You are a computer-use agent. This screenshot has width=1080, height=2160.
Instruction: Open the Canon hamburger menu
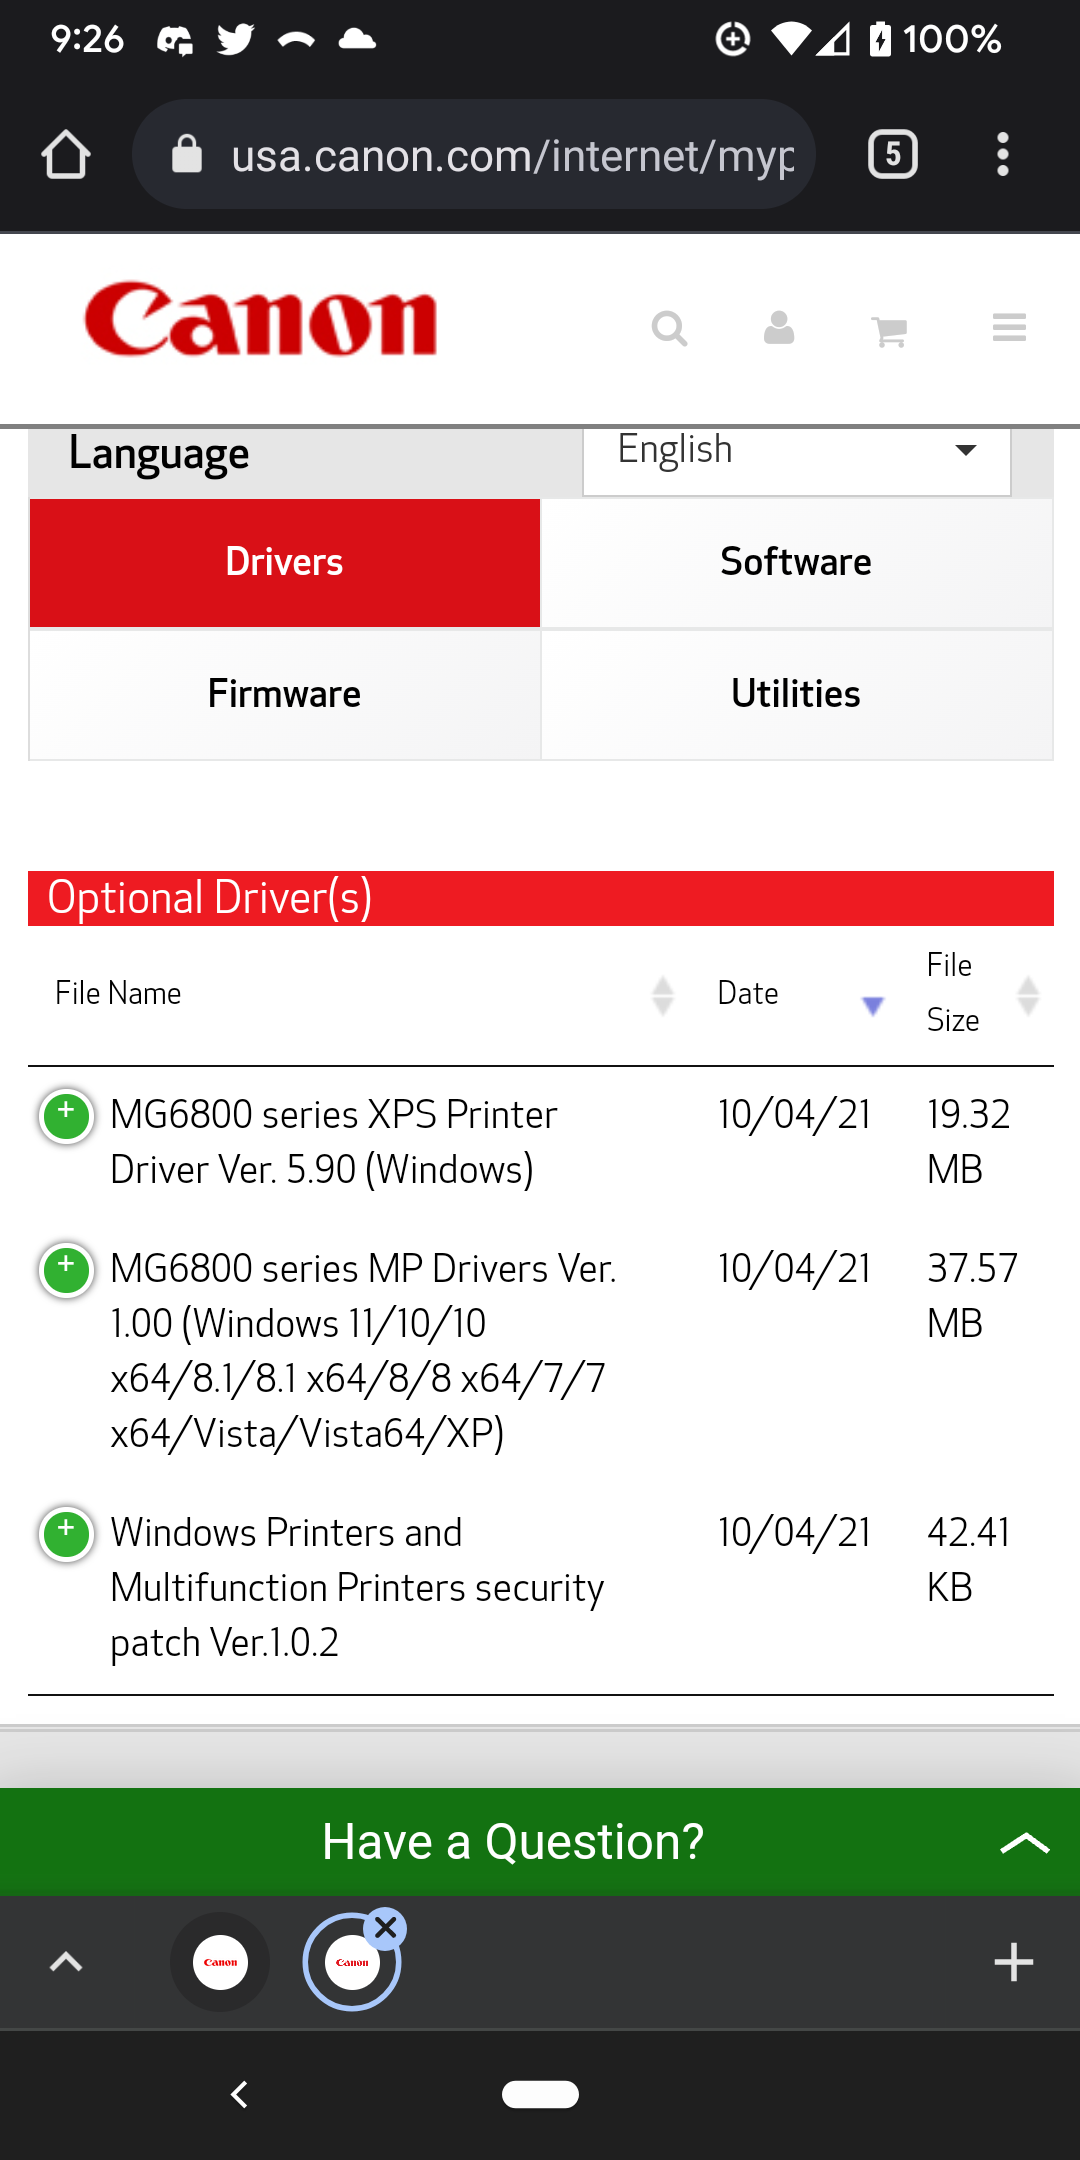[x=1009, y=328]
